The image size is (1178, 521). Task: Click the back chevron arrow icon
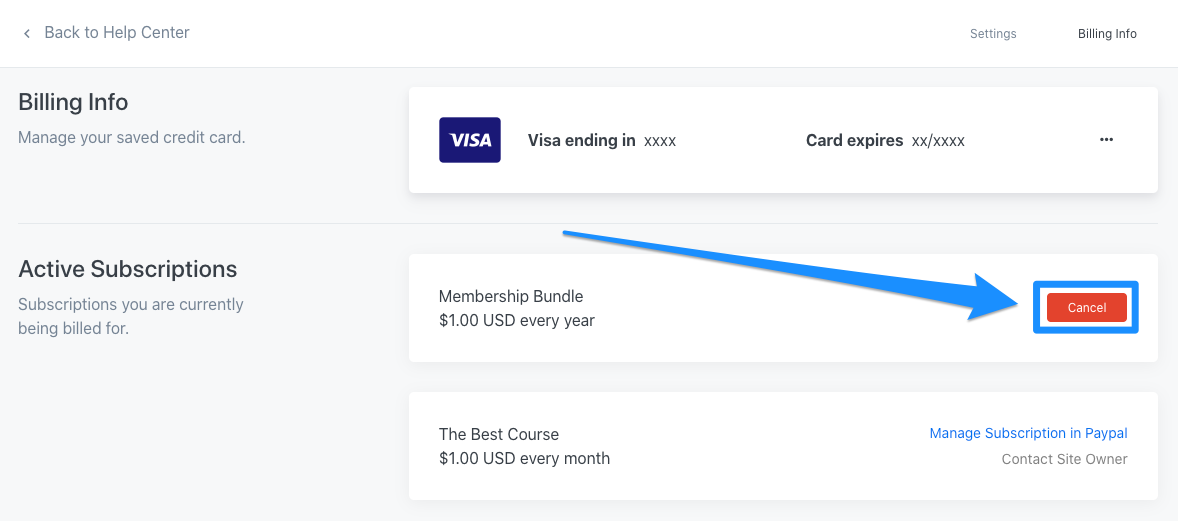point(27,33)
